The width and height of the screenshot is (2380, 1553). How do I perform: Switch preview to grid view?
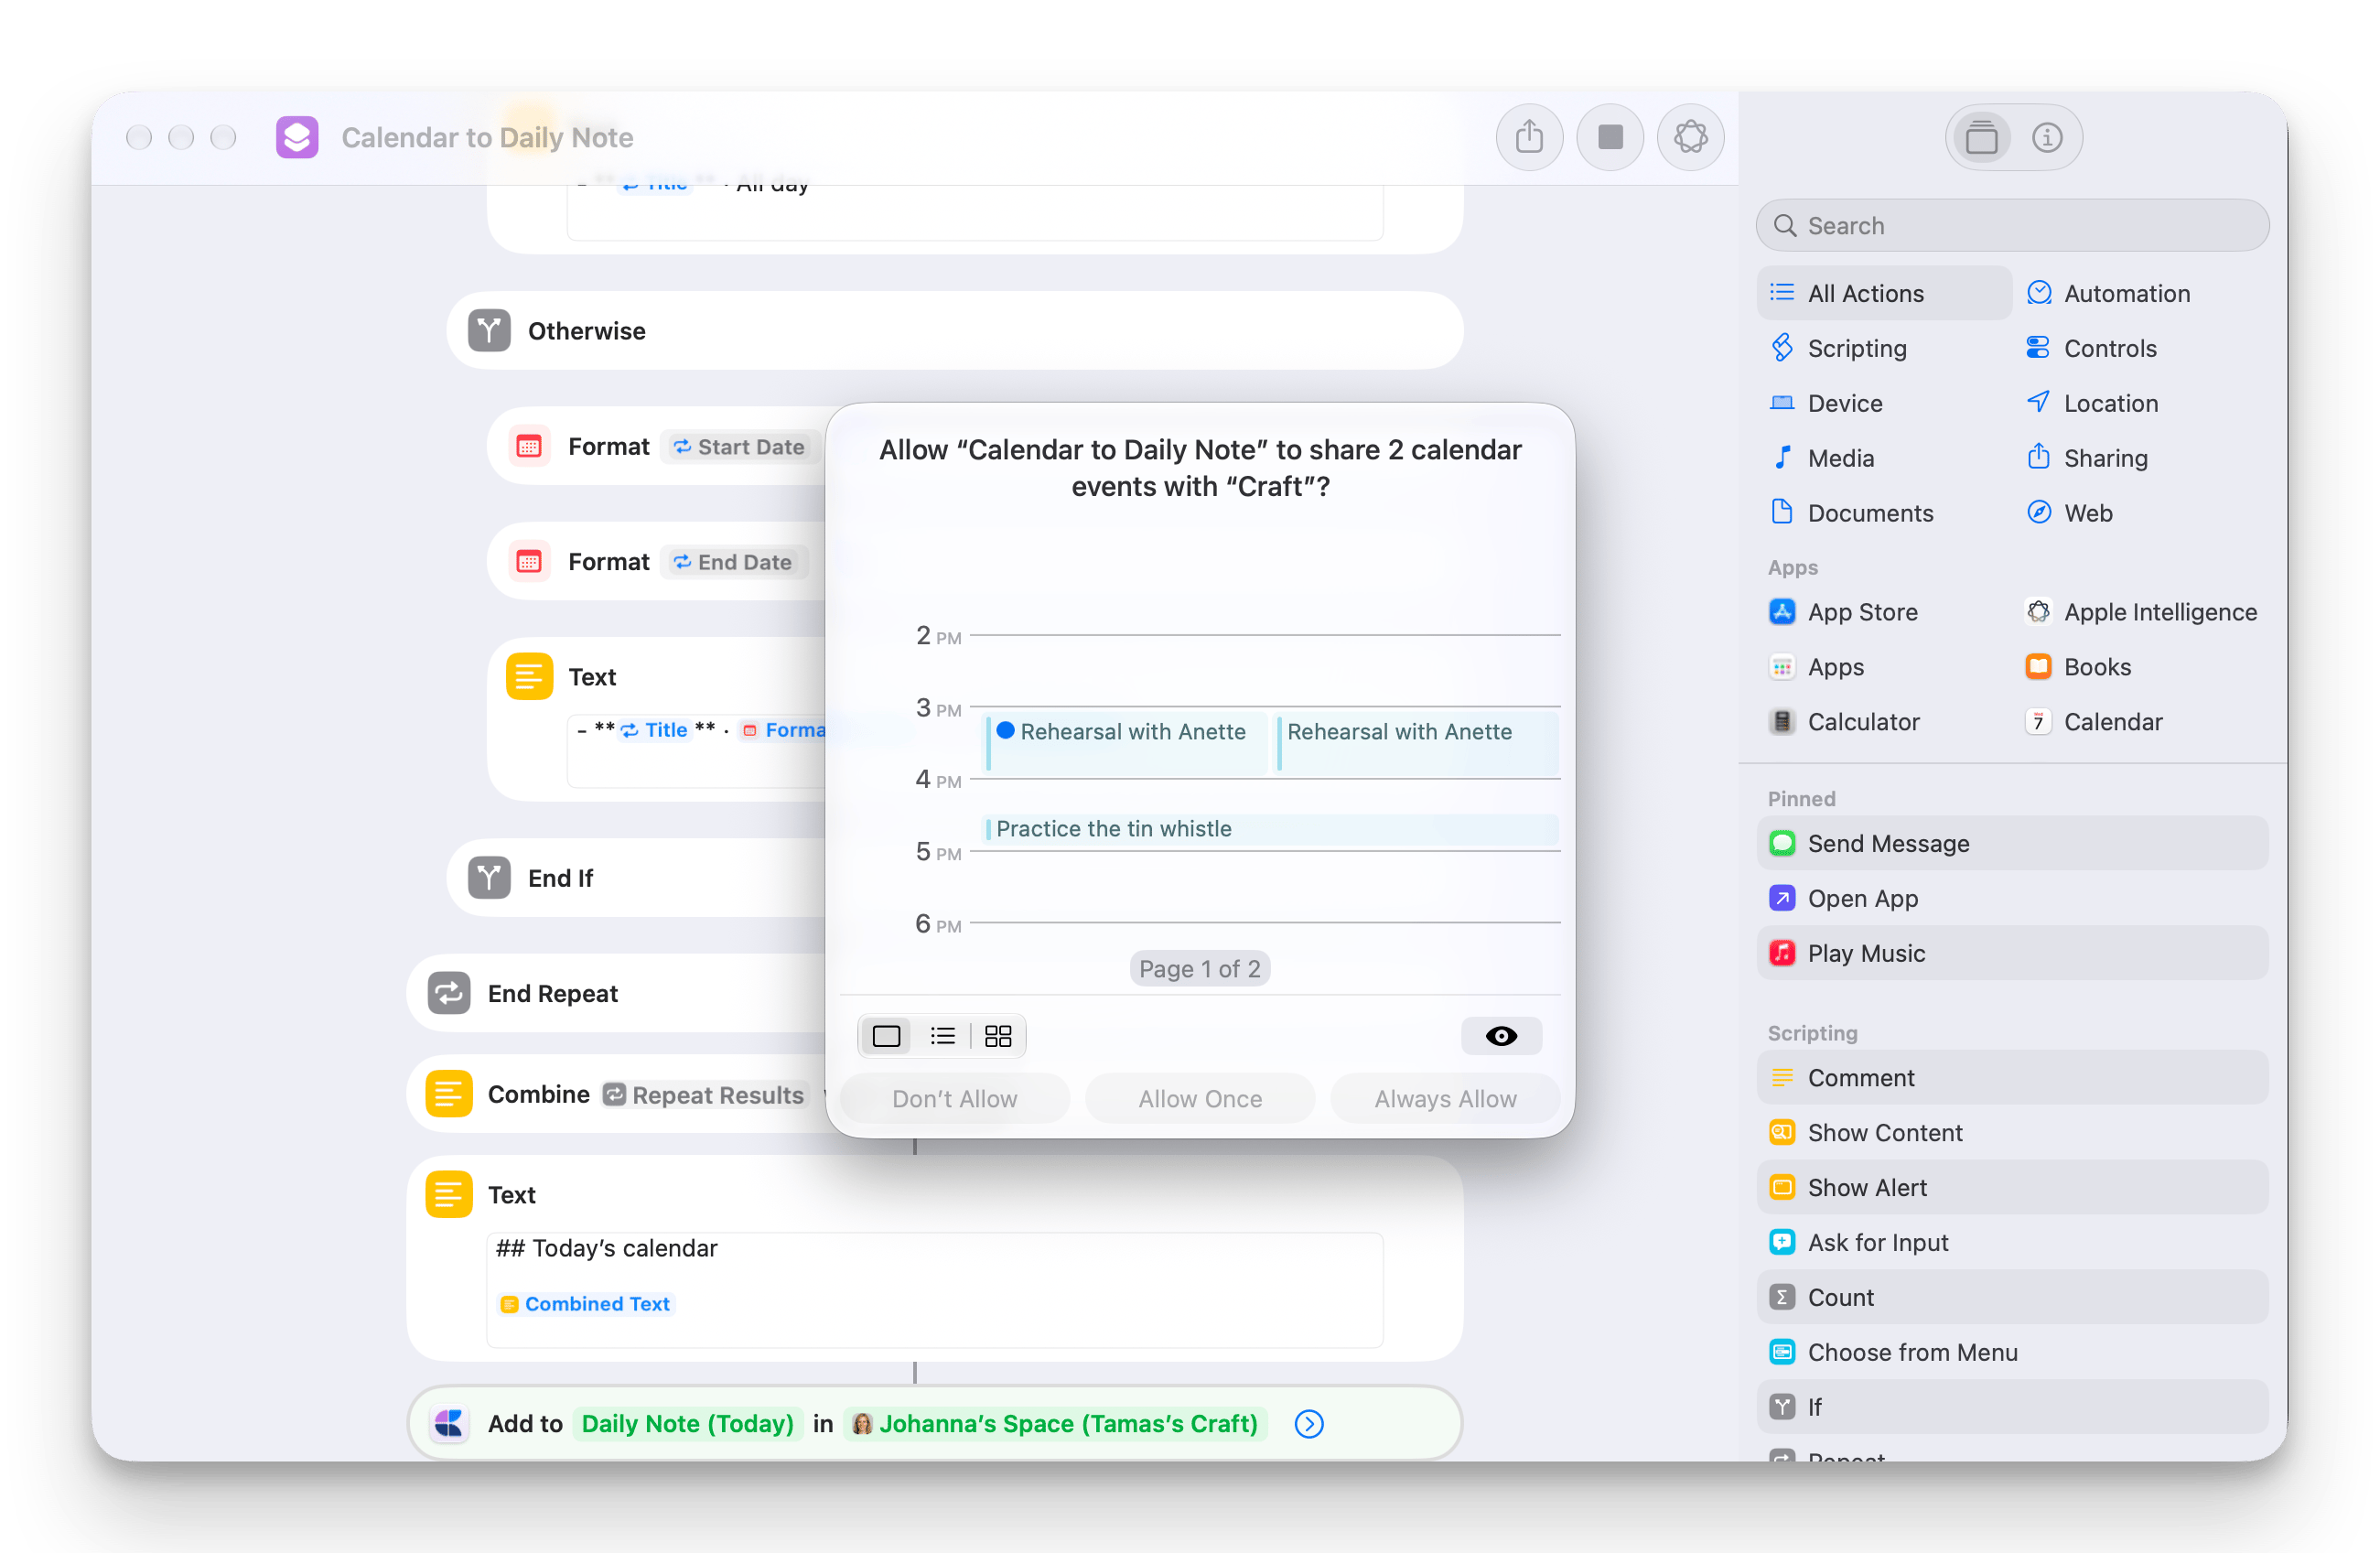(x=997, y=1036)
